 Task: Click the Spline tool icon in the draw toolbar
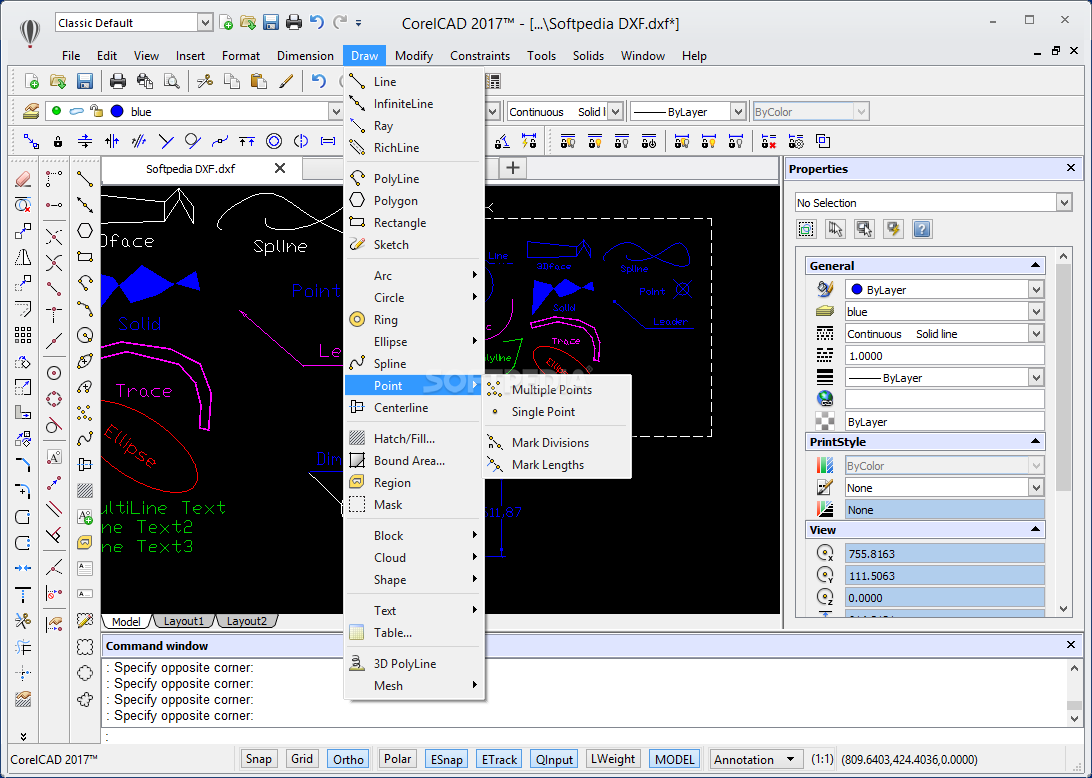85,438
